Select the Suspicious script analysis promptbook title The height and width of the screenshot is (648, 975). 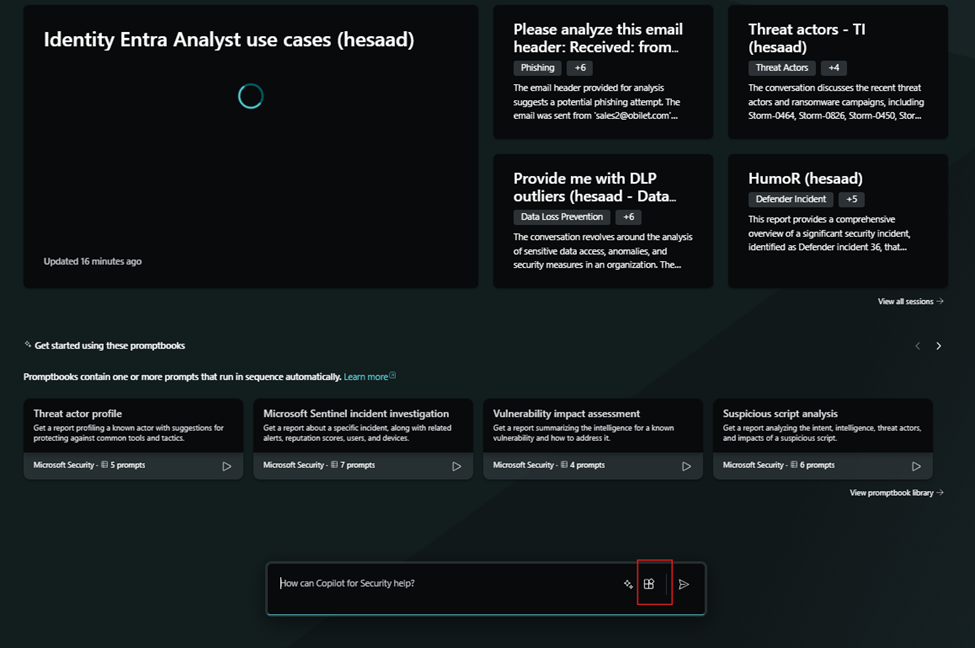(x=780, y=414)
